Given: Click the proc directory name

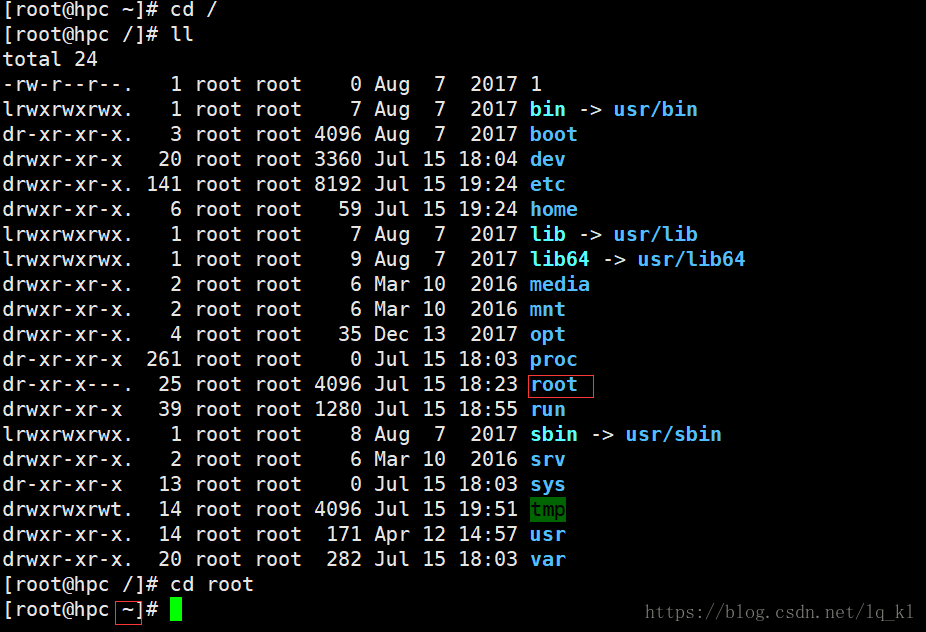Looking at the screenshot, I should (x=553, y=360).
